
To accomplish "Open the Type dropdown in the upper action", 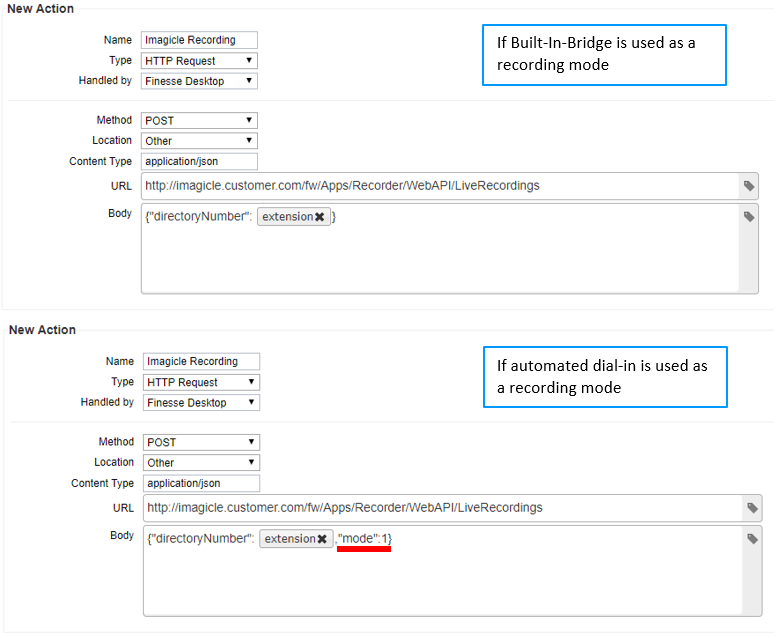I will click(x=199, y=61).
